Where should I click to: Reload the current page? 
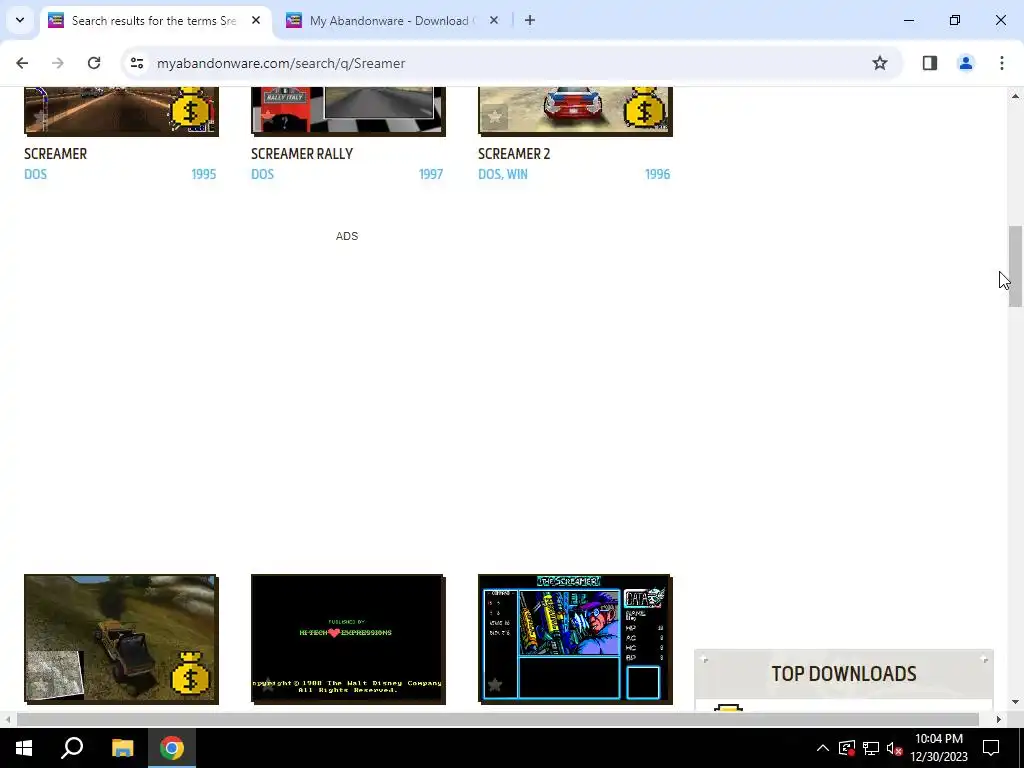[94, 63]
